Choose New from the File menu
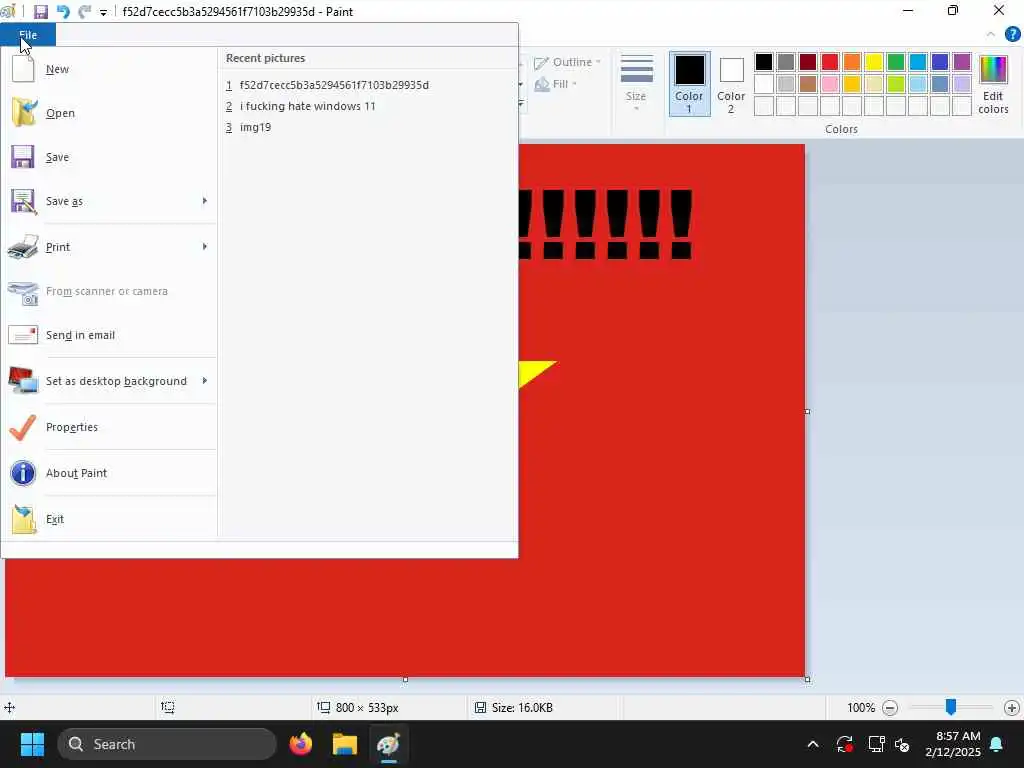Viewport: 1024px width, 768px height. 110,69
